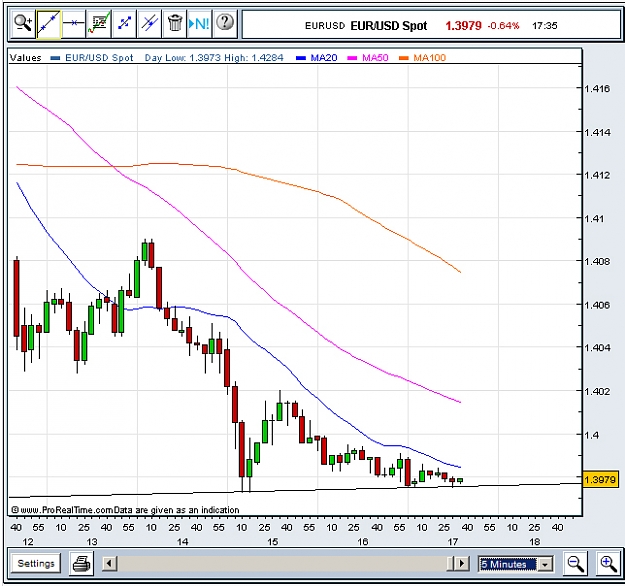
Task: Zoom out with the minus magnifier
Action: pyautogui.click(x=575, y=564)
